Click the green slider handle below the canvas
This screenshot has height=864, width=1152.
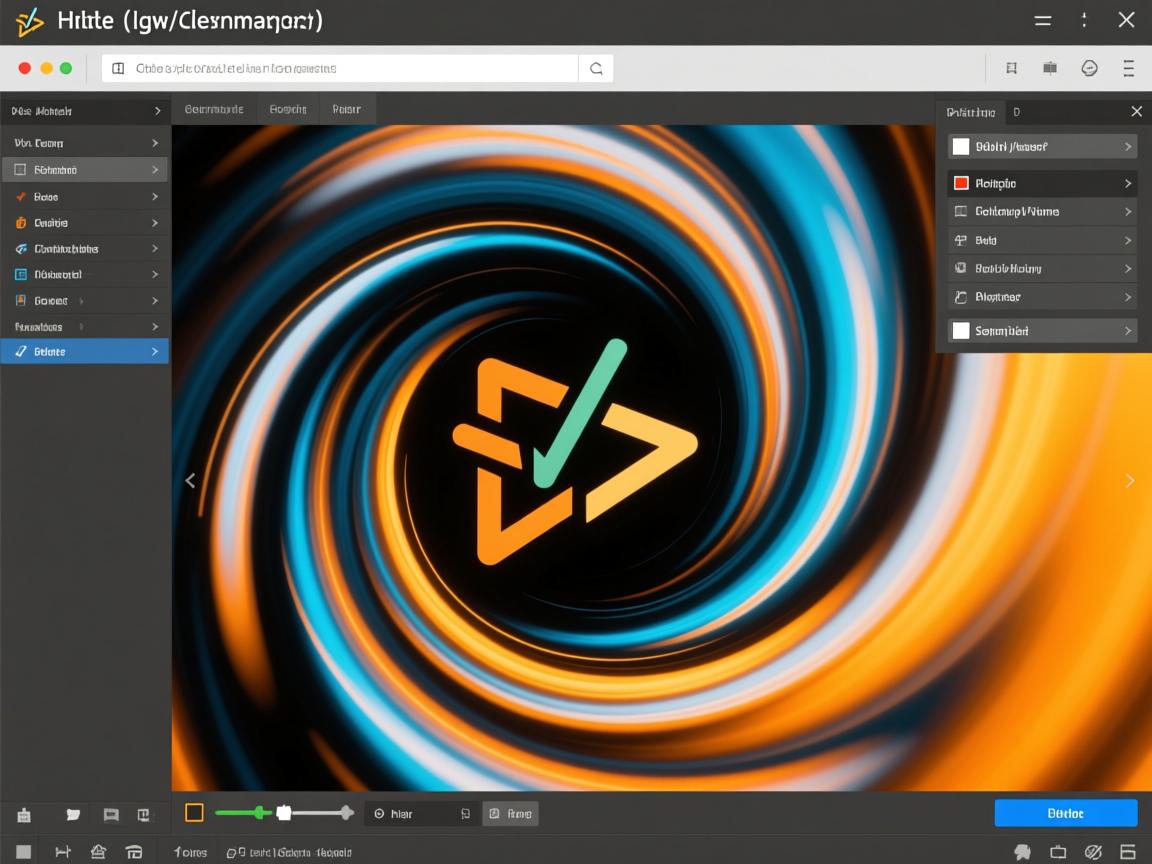[260, 813]
